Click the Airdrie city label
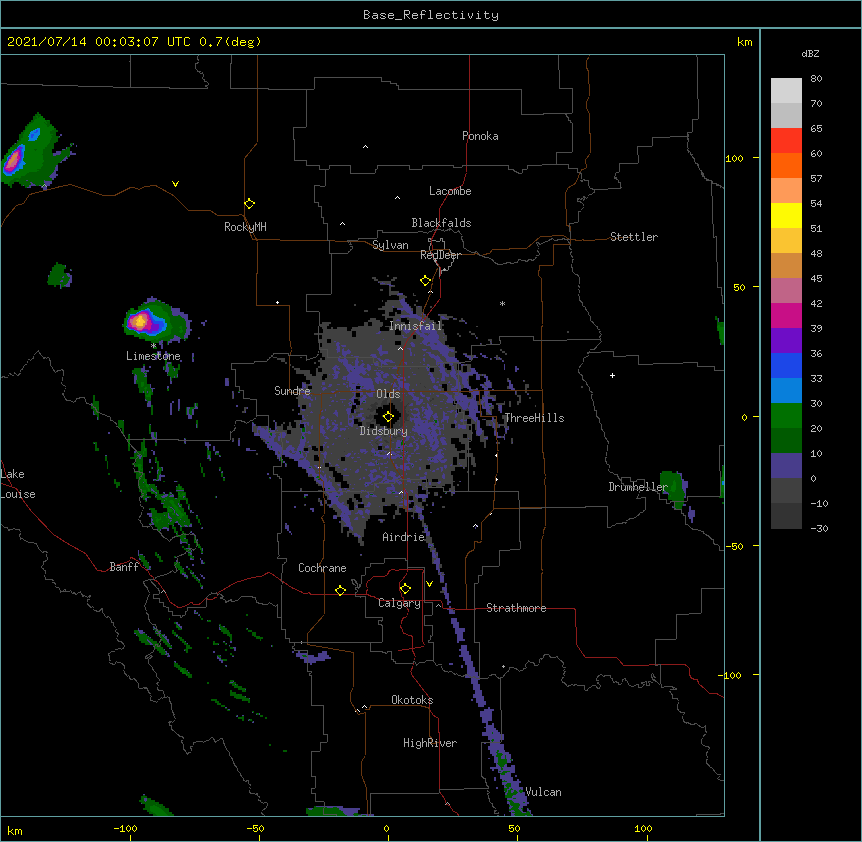This screenshot has width=862, height=842. point(404,537)
